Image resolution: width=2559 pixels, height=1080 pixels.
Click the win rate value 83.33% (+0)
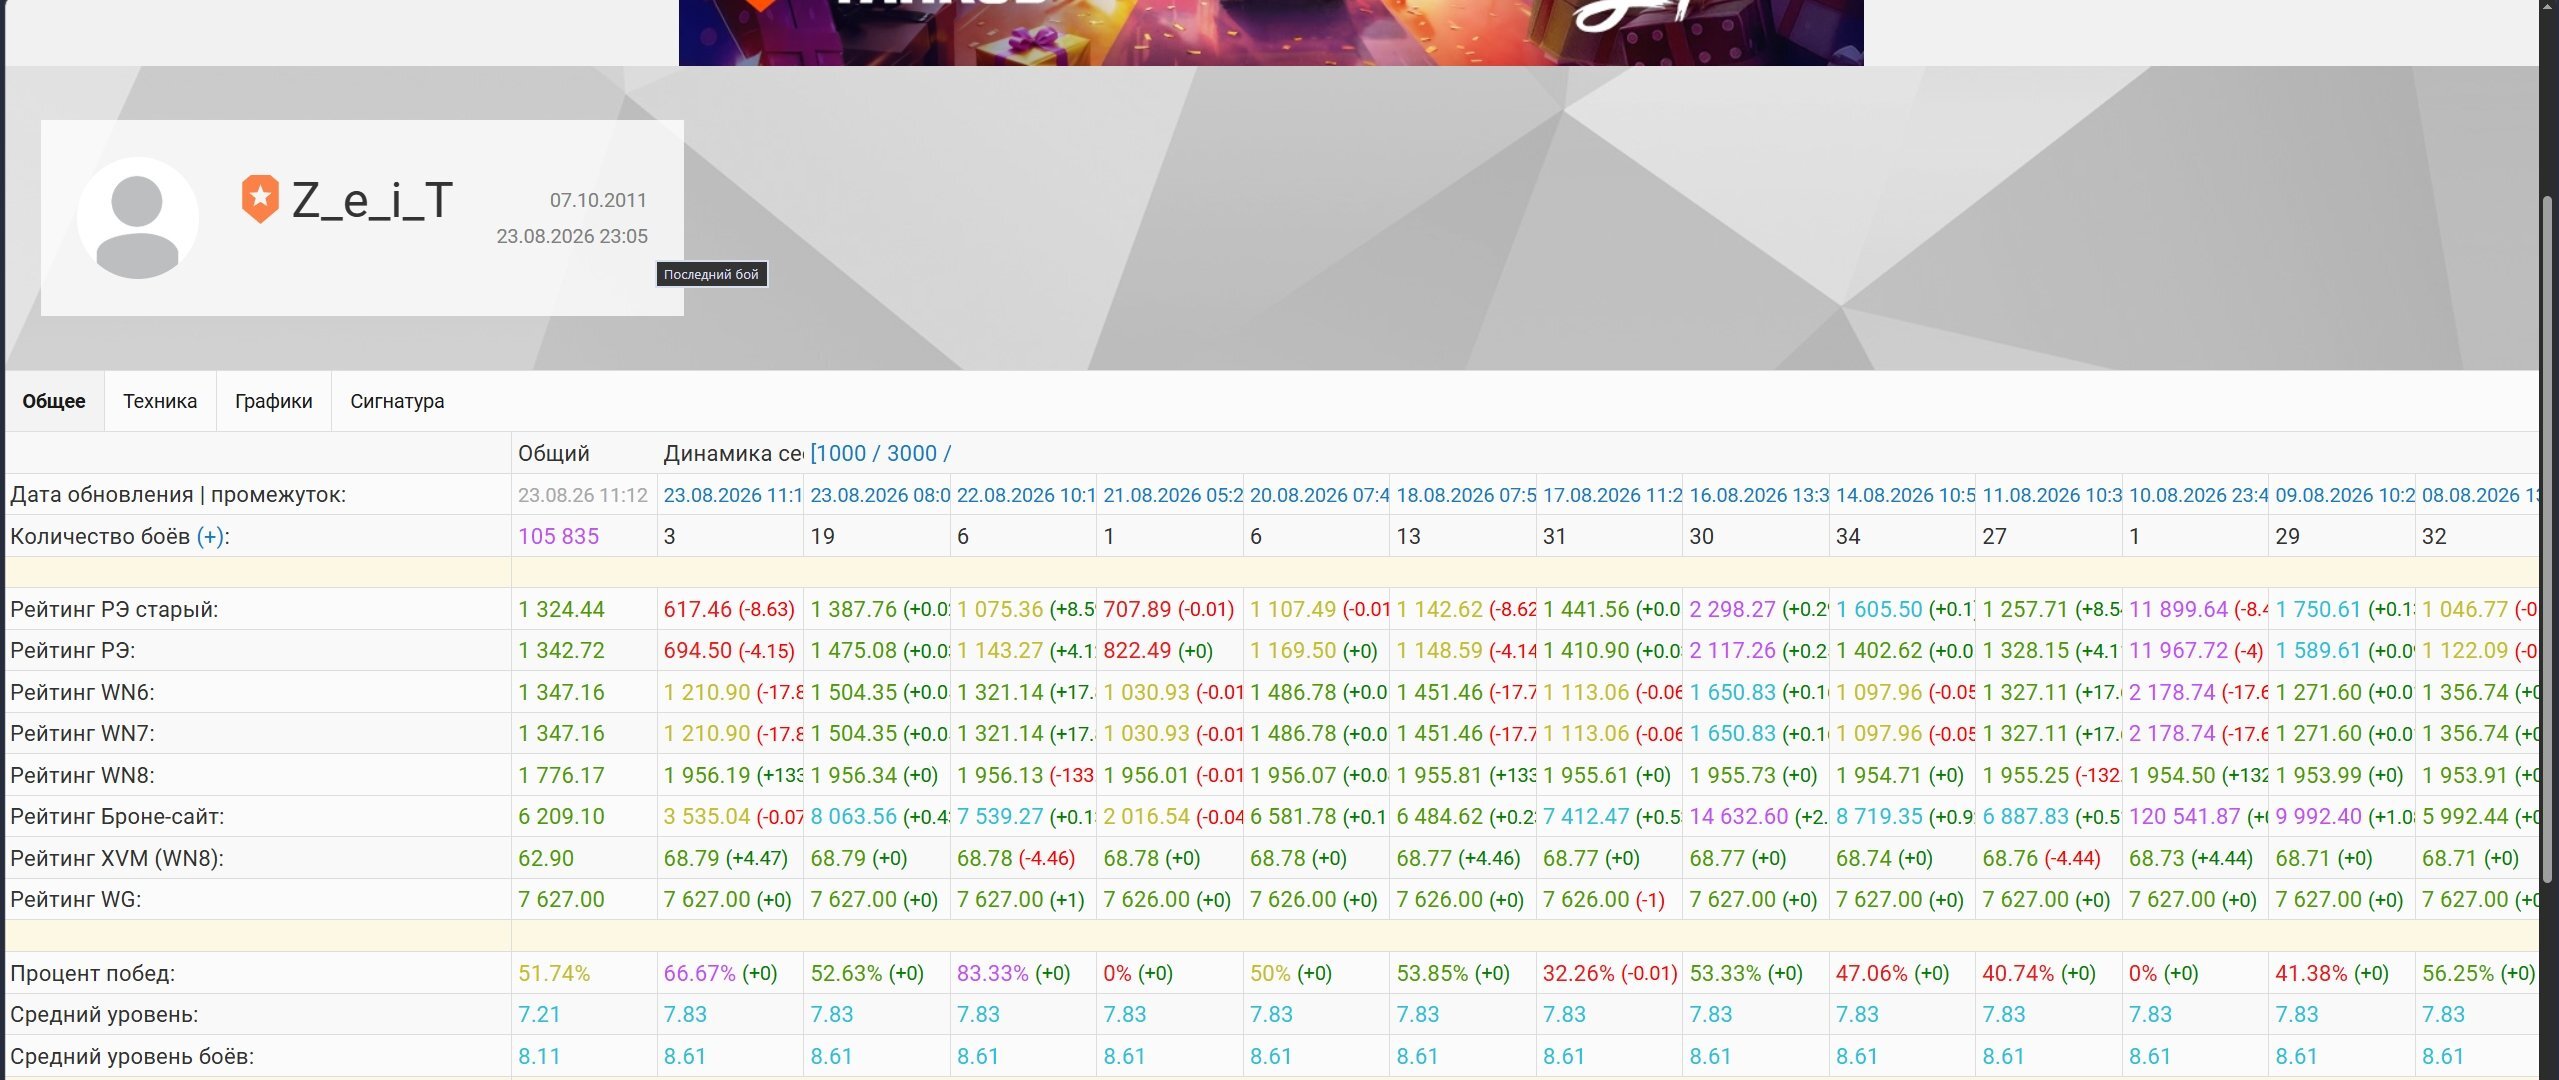tap(1014, 973)
